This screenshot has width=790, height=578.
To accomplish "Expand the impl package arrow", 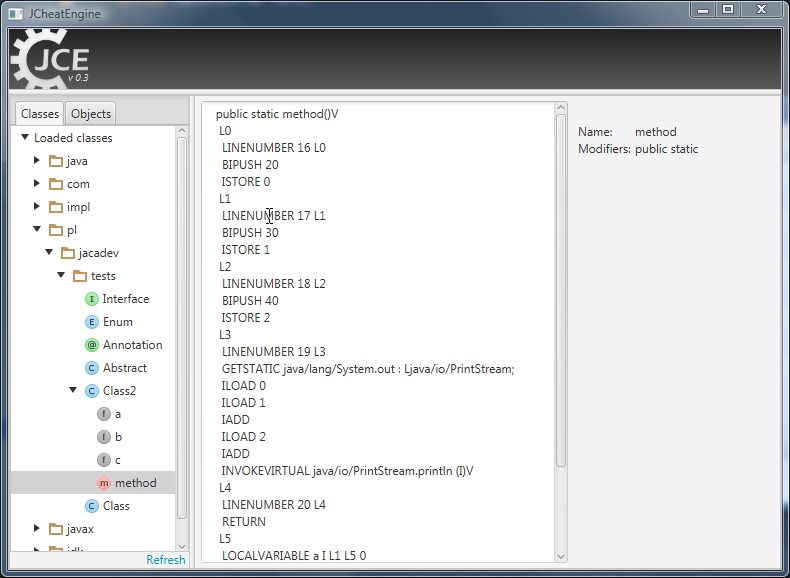I will [x=37, y=206].
